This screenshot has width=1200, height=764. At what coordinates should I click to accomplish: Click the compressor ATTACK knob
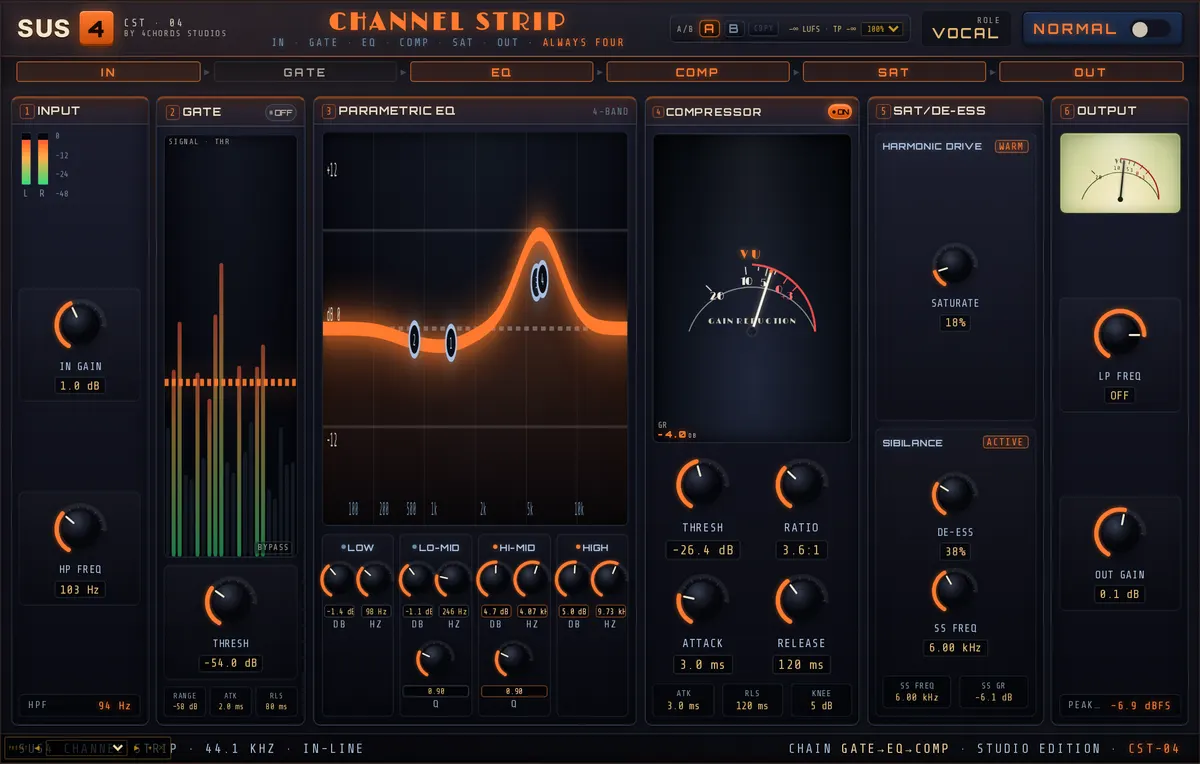[x=702, y=600]
